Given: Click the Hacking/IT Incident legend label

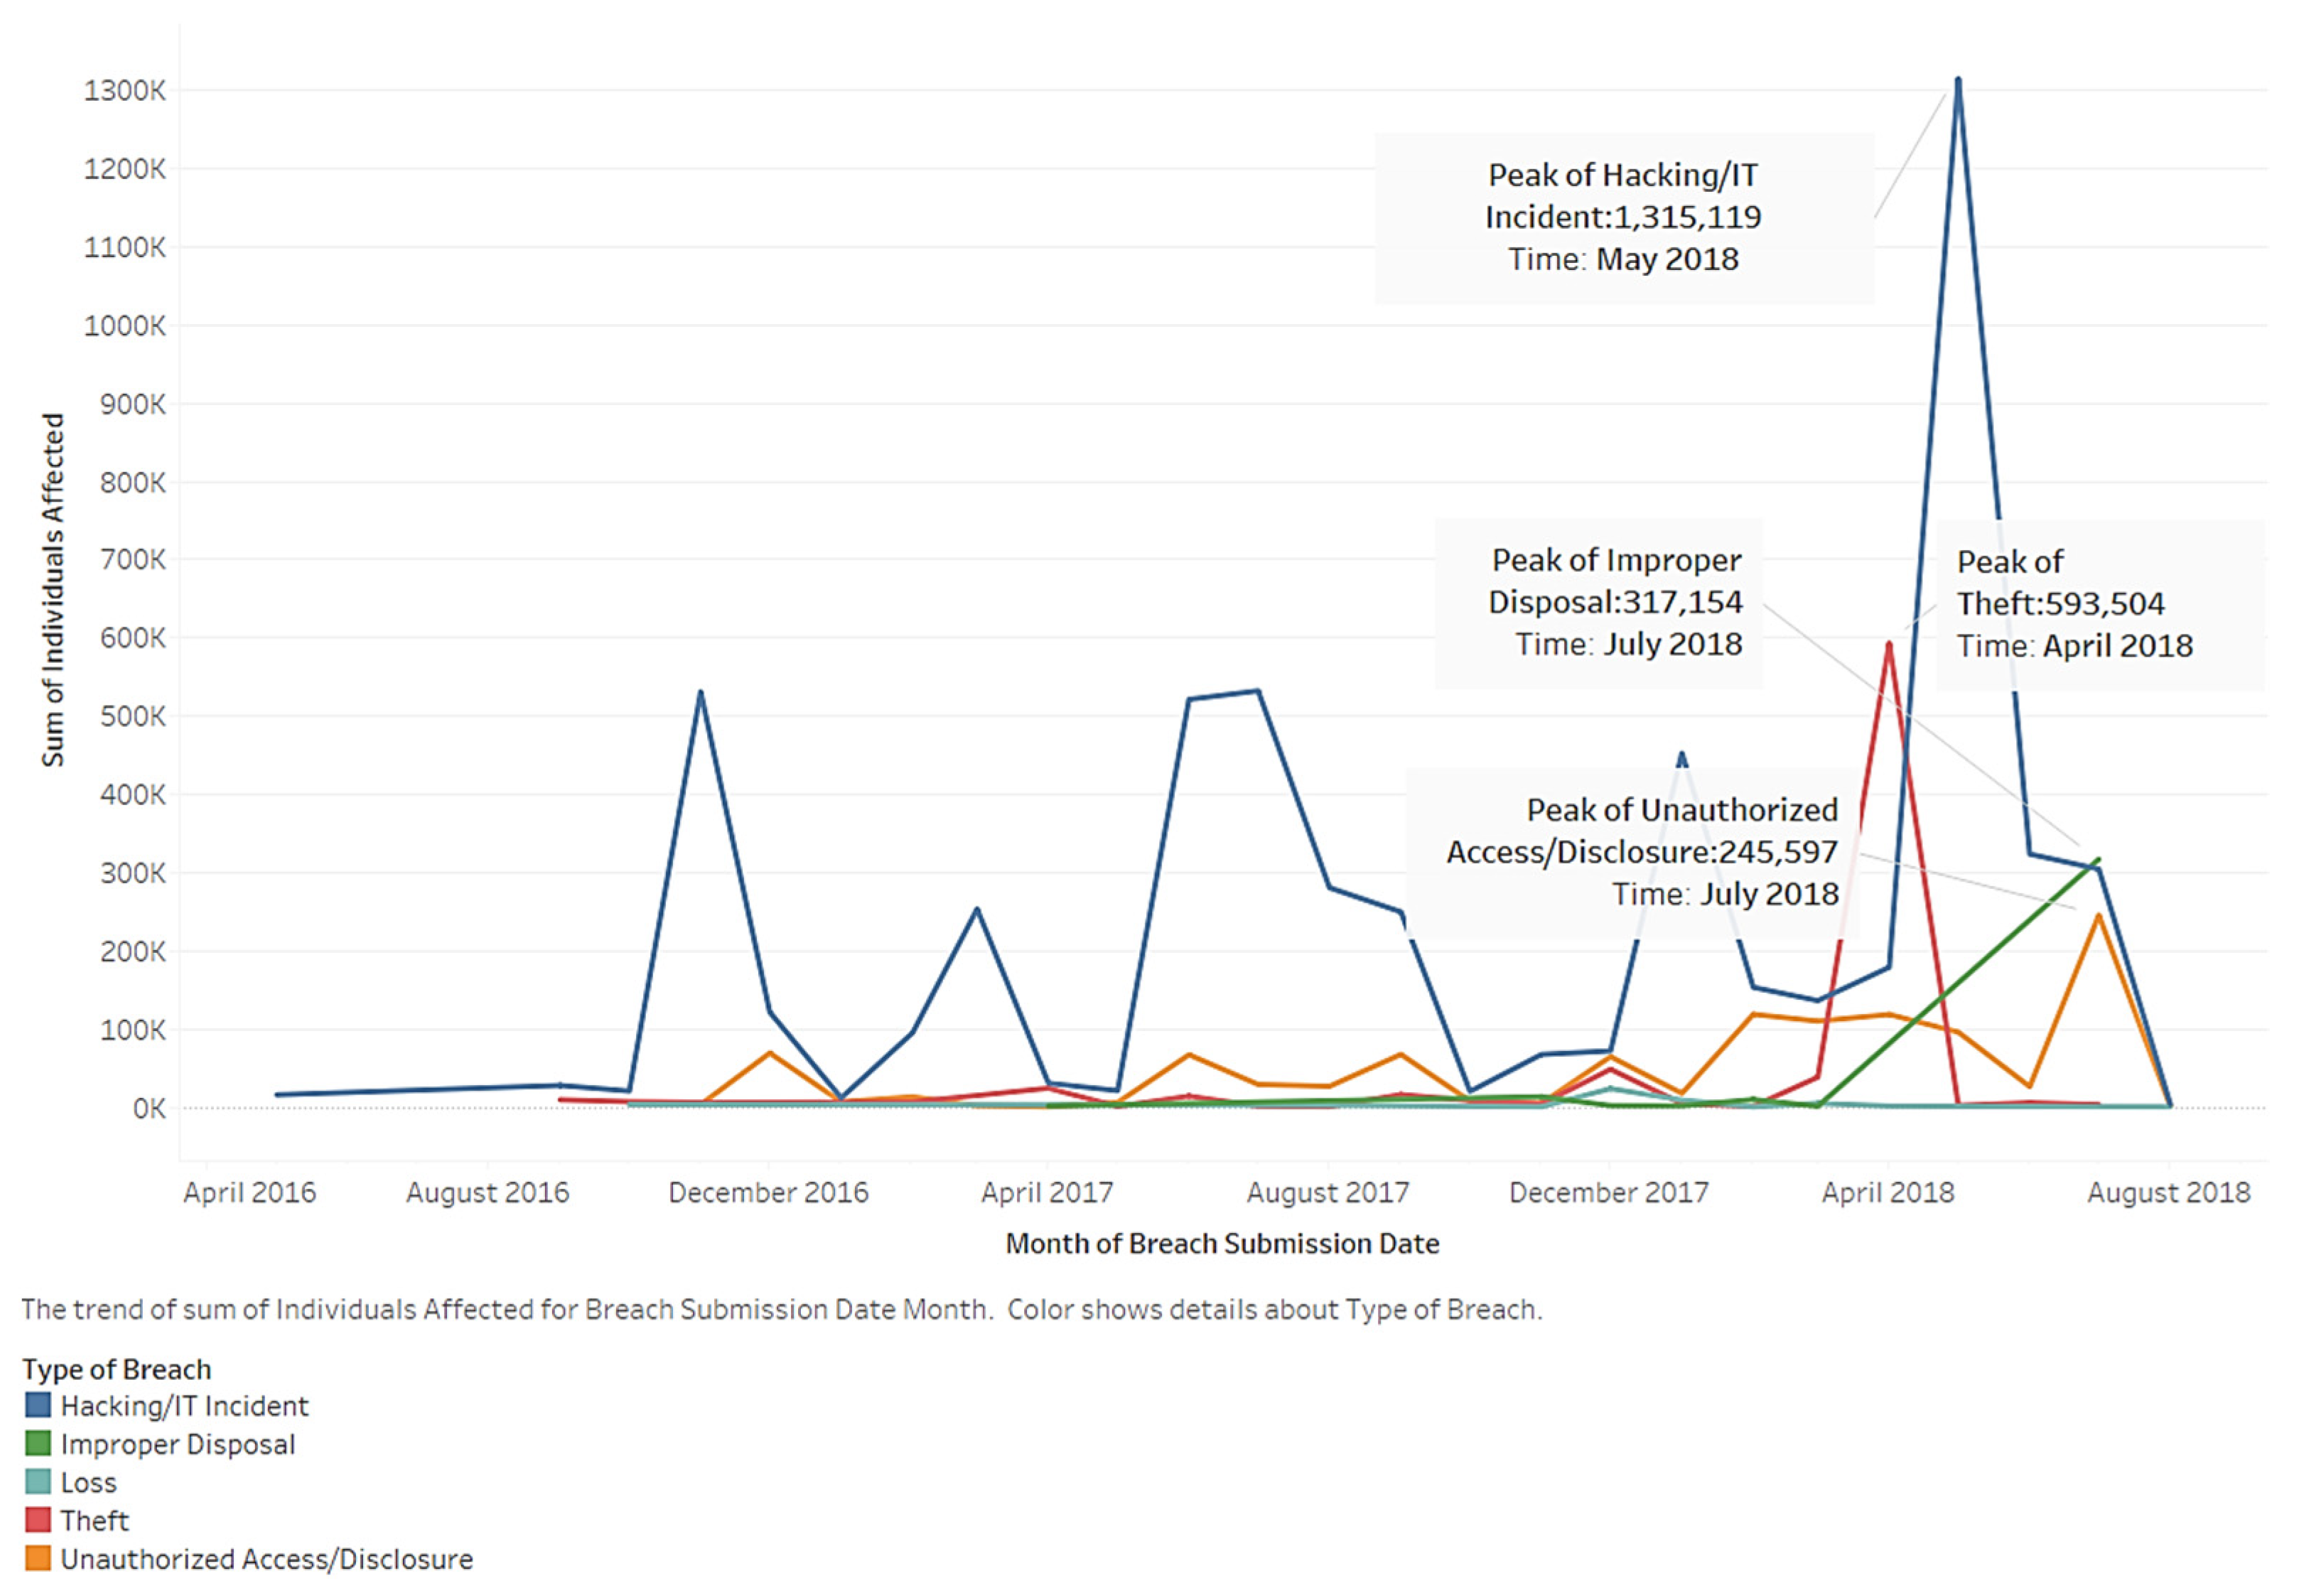Looking at the screenshot, I should pos(184,1406).
